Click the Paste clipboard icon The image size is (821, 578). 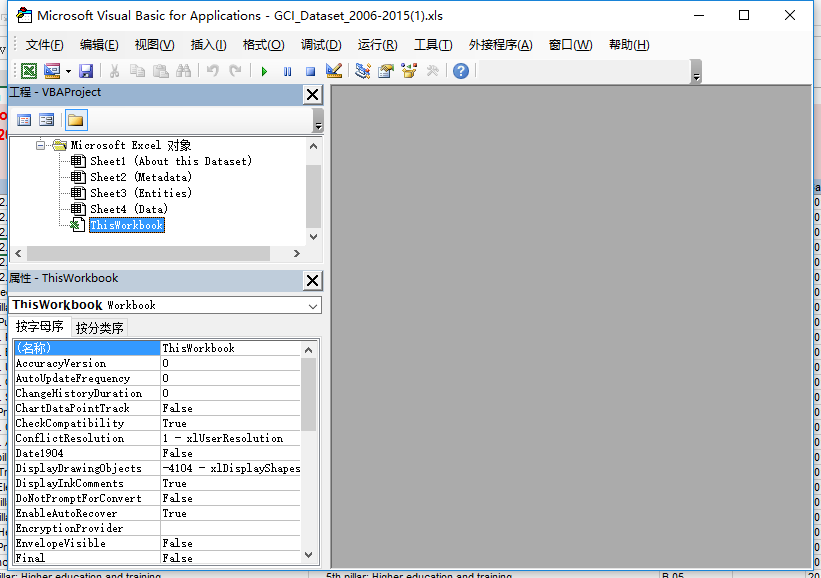coord(160,71)
